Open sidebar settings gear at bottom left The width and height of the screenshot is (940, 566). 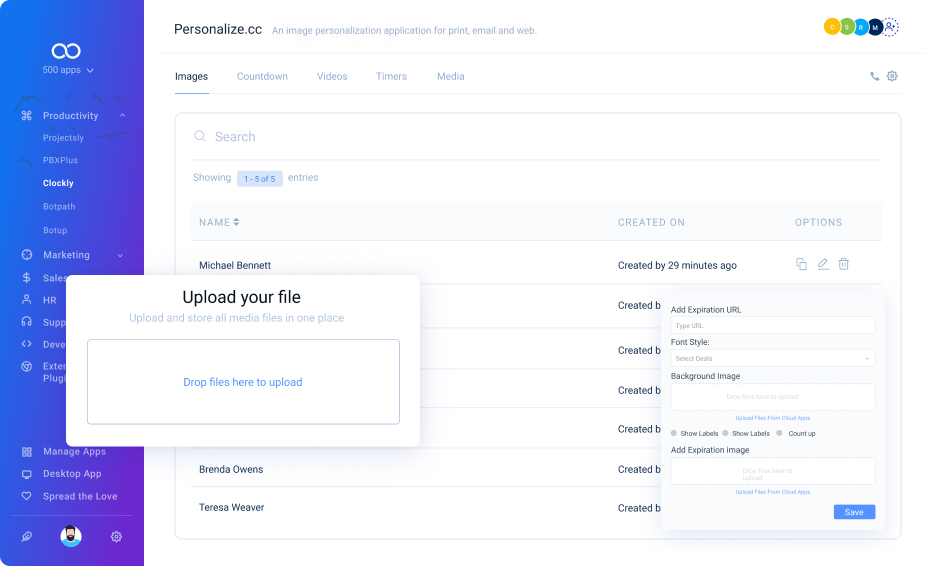[x=116, y=537]
